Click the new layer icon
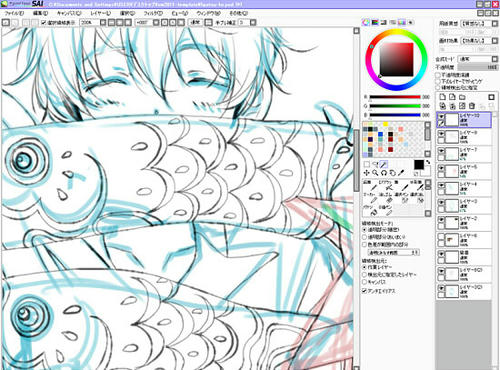Viewport: 500px width, 370px height. (442, 97)
